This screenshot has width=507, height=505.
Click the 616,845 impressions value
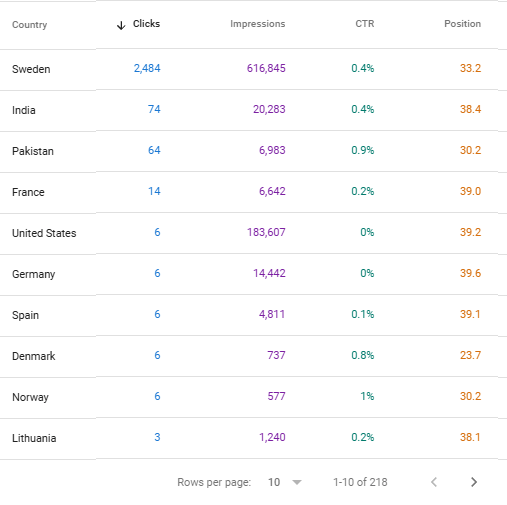[x=266, y=68]
